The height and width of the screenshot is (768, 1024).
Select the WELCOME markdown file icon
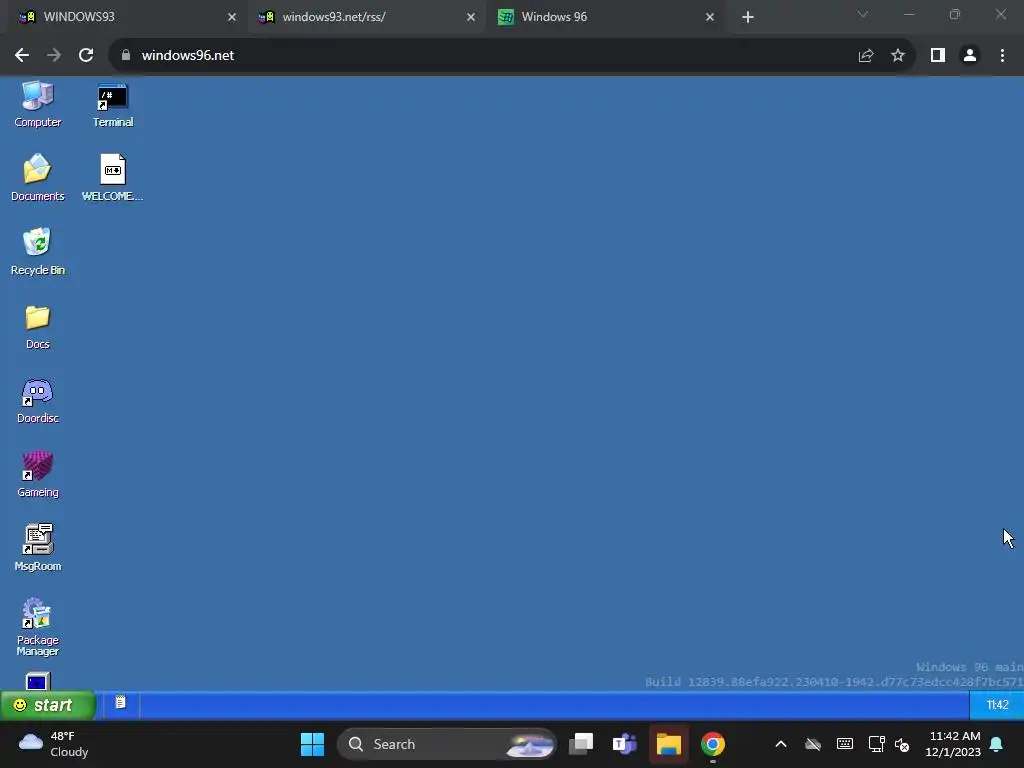[x=112, y=178]
